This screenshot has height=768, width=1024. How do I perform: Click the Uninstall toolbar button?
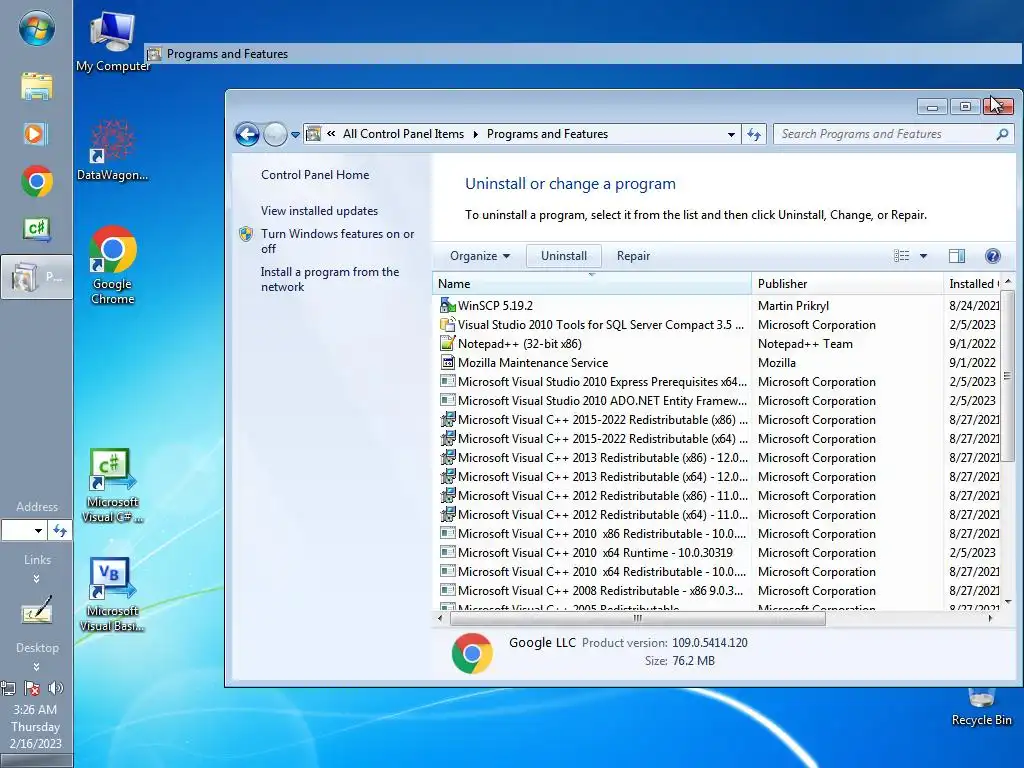pos(564,256)
